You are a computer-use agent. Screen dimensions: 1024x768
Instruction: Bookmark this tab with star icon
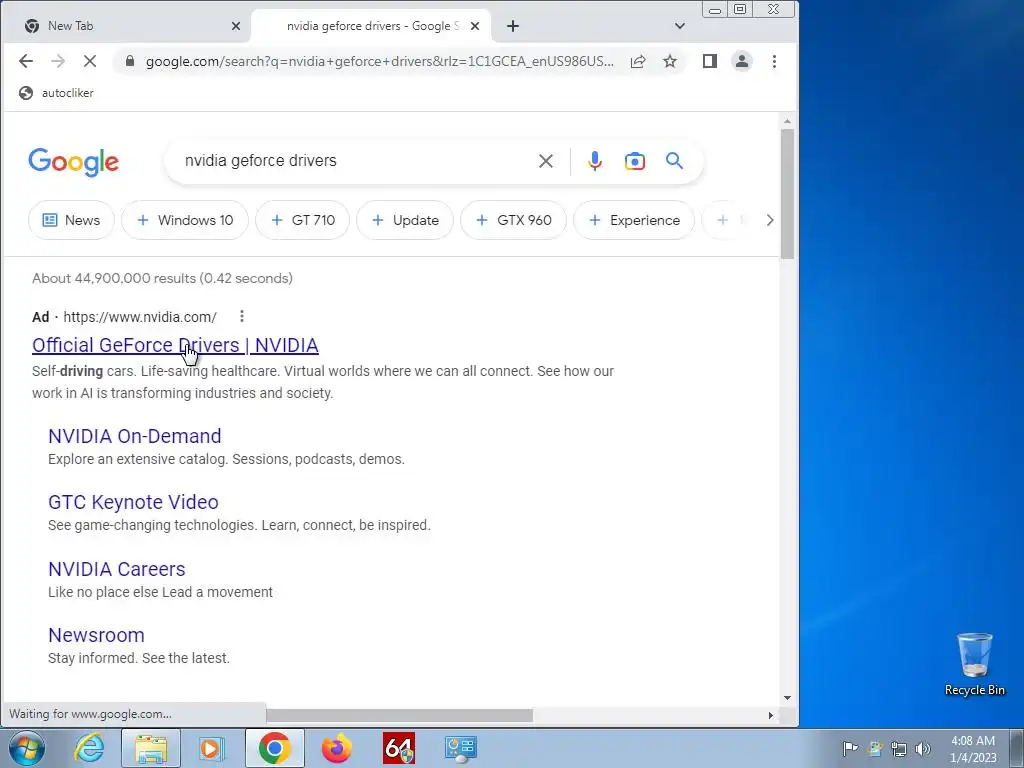(x=670, y=61)
